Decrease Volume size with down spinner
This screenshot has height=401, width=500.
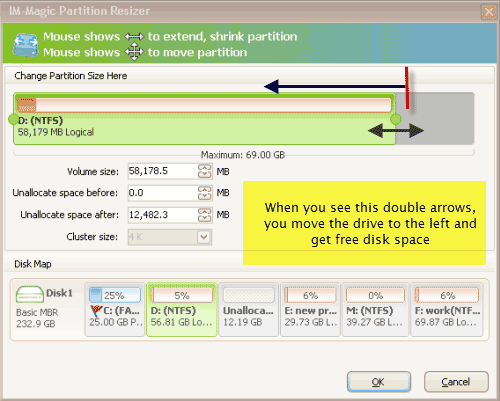pos(205,175)
